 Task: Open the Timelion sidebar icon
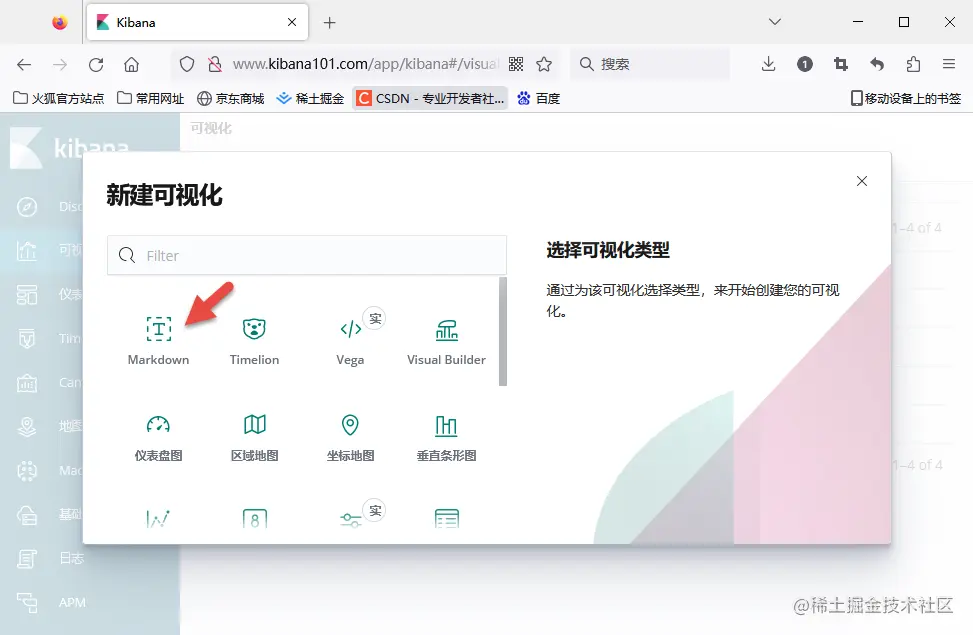[x=27, y=338]
